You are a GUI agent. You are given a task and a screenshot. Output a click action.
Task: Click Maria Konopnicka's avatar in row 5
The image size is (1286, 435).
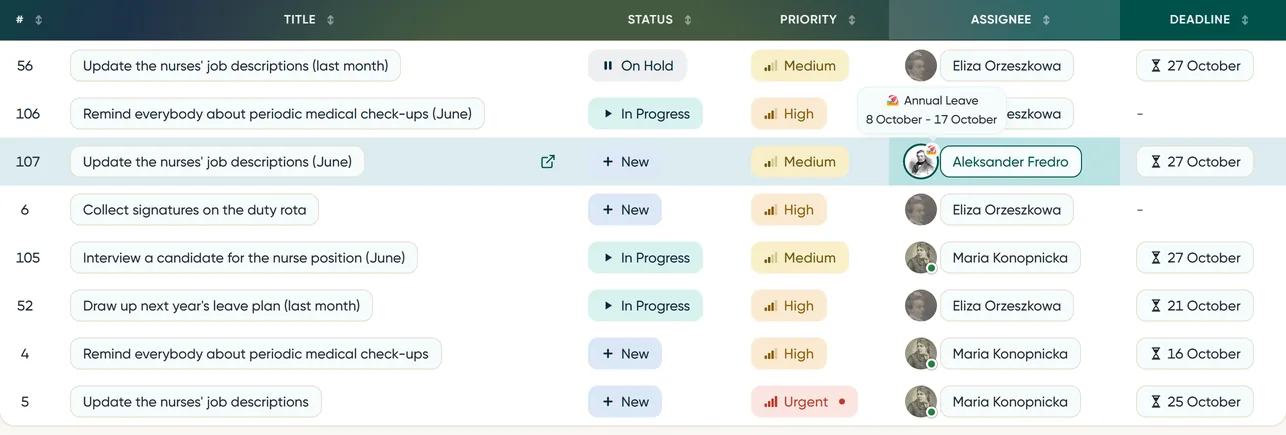pyautogui.click(x=921, y=402)
